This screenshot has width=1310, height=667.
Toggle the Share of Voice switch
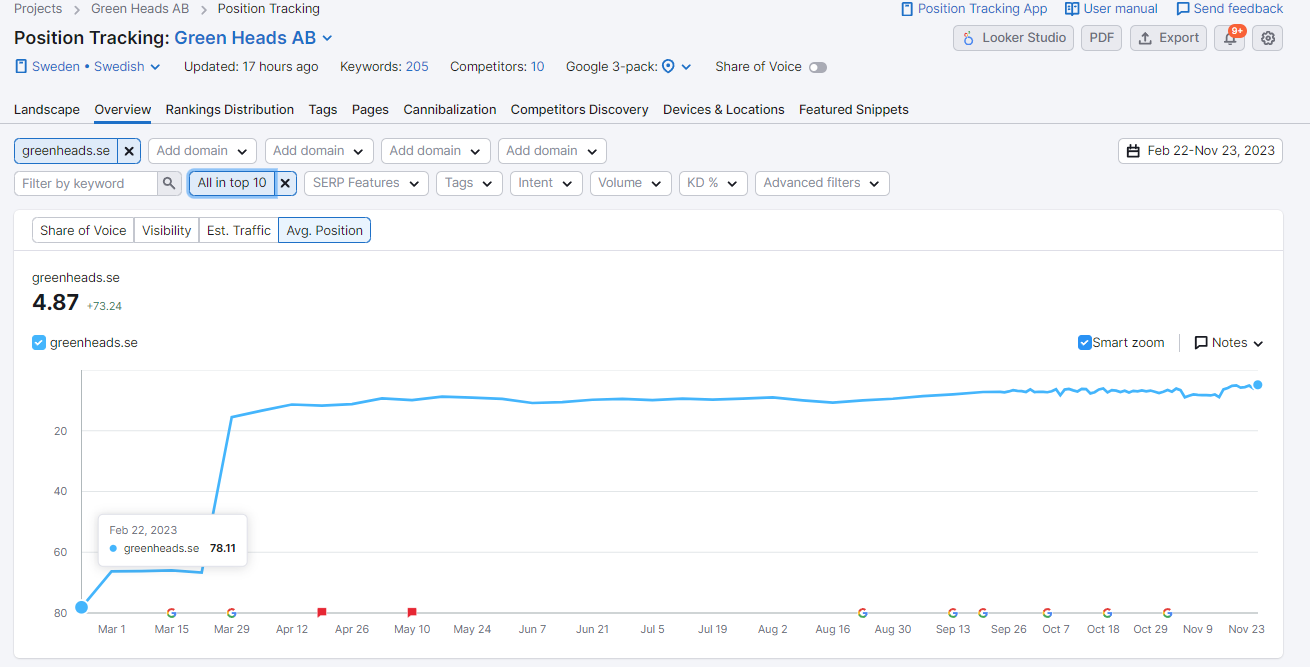818,67
